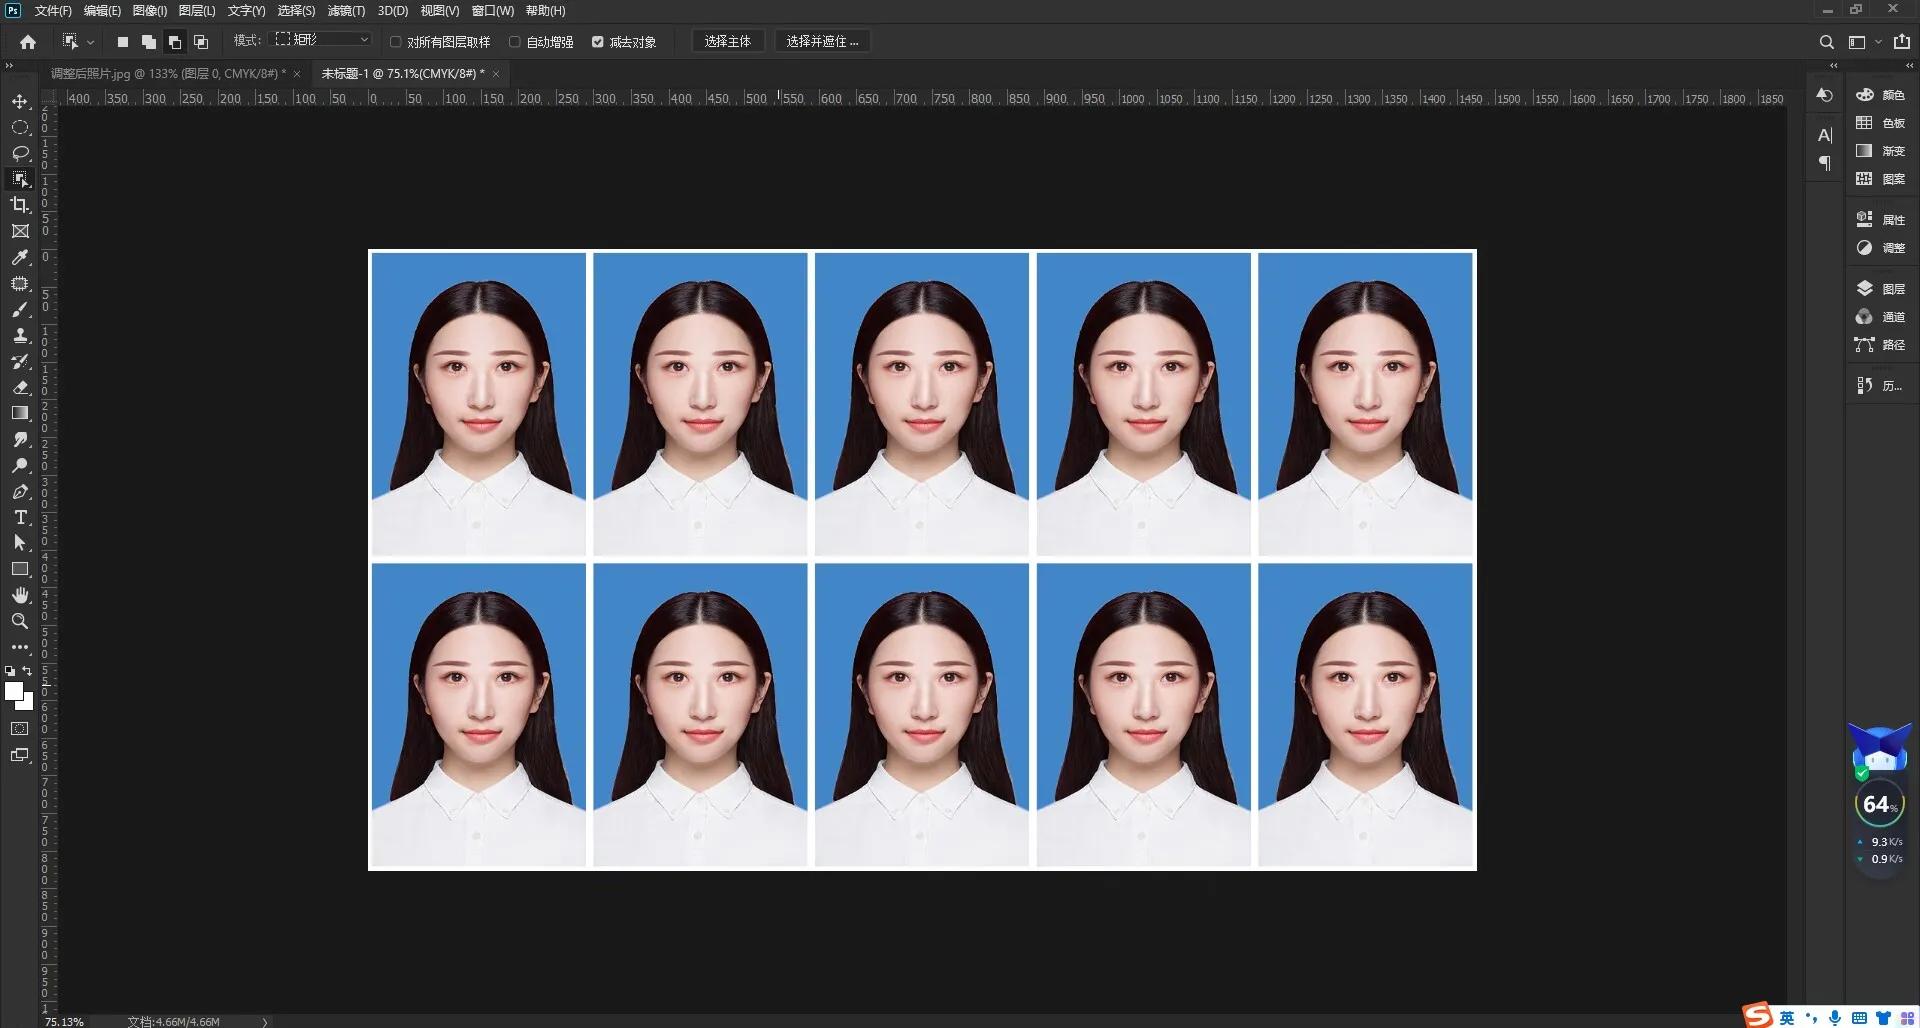Open the 图层 (Layers) panel

pos(1881,289)
